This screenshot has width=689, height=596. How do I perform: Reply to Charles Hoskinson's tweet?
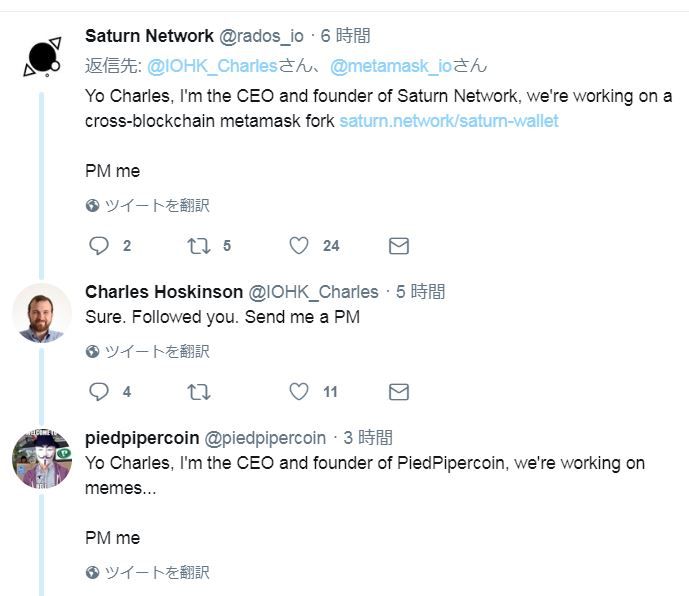click(99, 392)
